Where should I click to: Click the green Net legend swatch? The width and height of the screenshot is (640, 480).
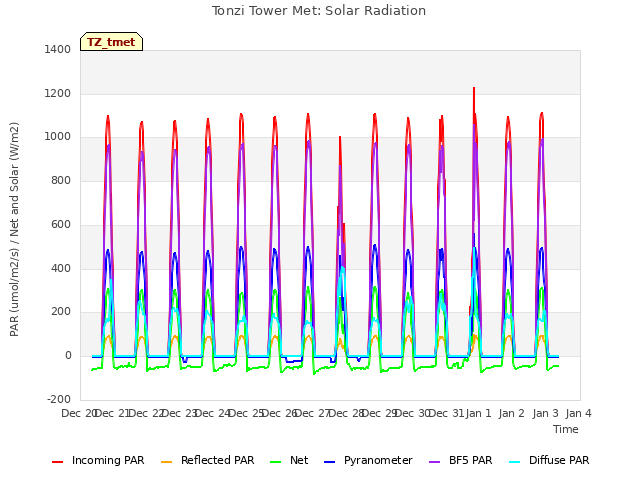pos(276,462)
